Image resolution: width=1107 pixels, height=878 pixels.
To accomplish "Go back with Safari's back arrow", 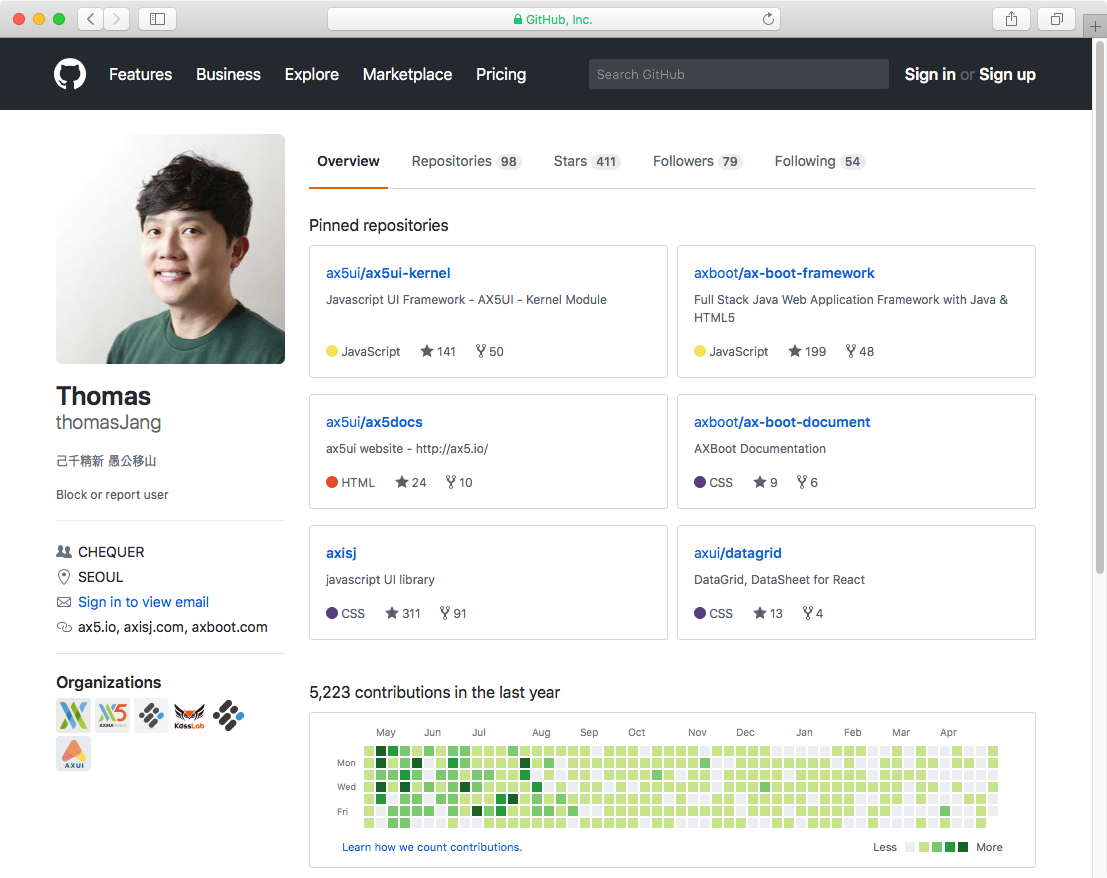I will [90, 19].
